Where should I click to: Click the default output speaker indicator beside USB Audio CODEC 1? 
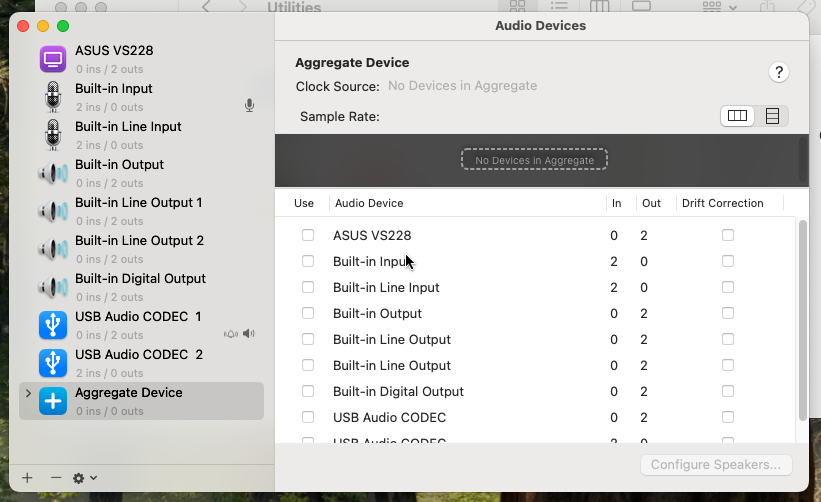(249, 333)
